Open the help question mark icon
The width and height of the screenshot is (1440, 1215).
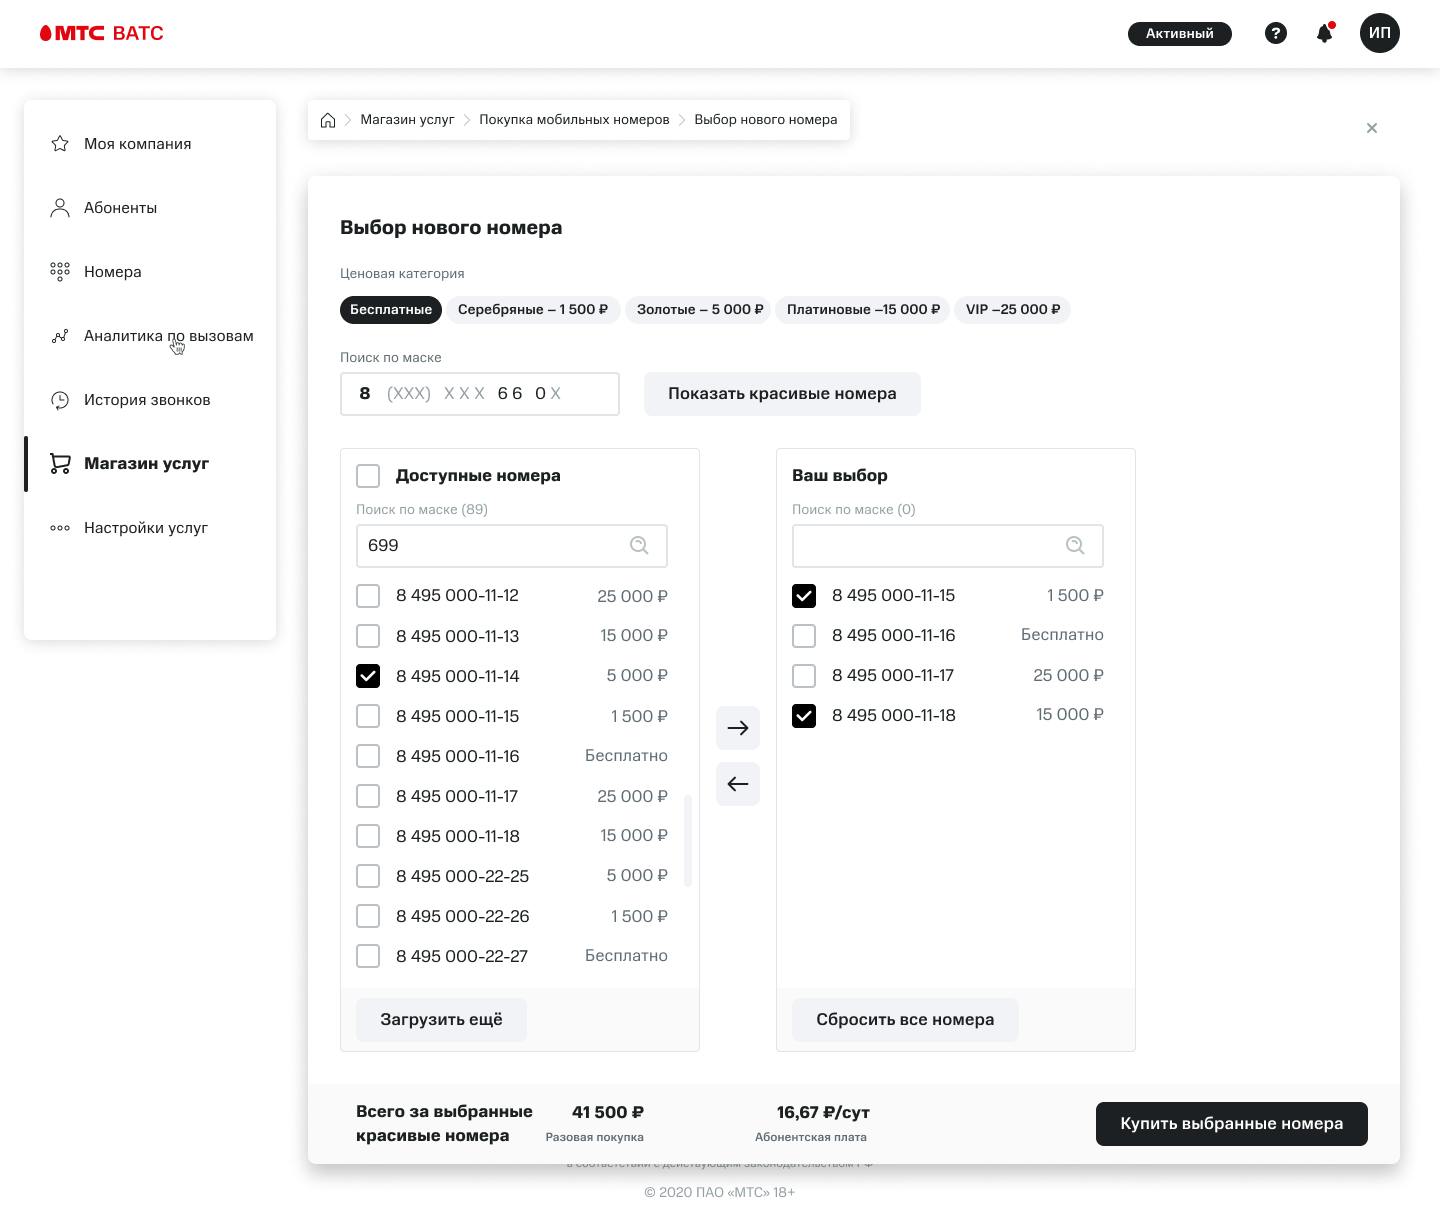pos(1276,33)
